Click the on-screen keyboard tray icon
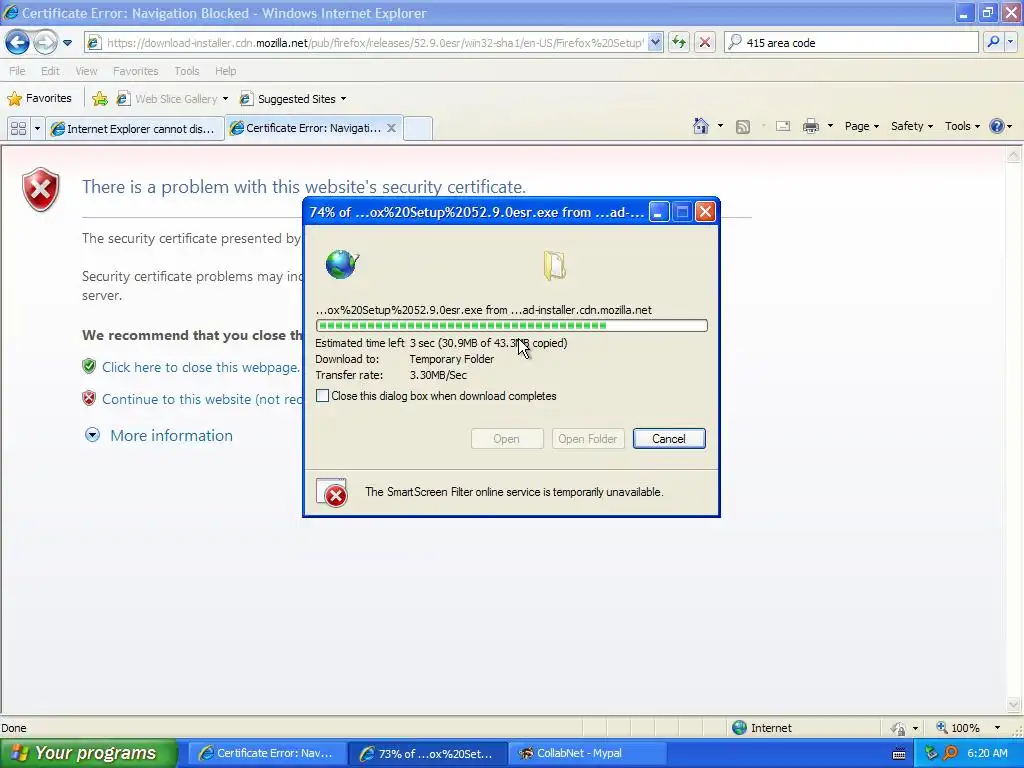 (899, 754)
